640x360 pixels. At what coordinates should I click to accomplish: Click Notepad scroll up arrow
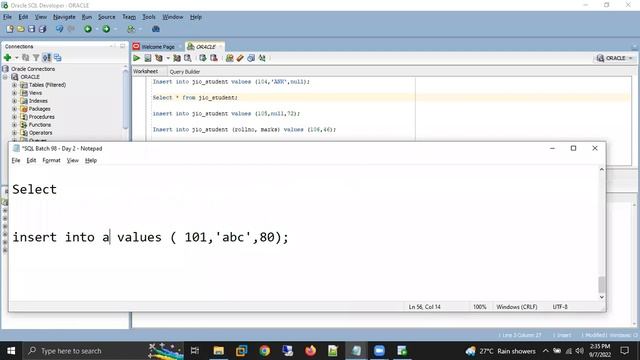[x=602, y=169]
